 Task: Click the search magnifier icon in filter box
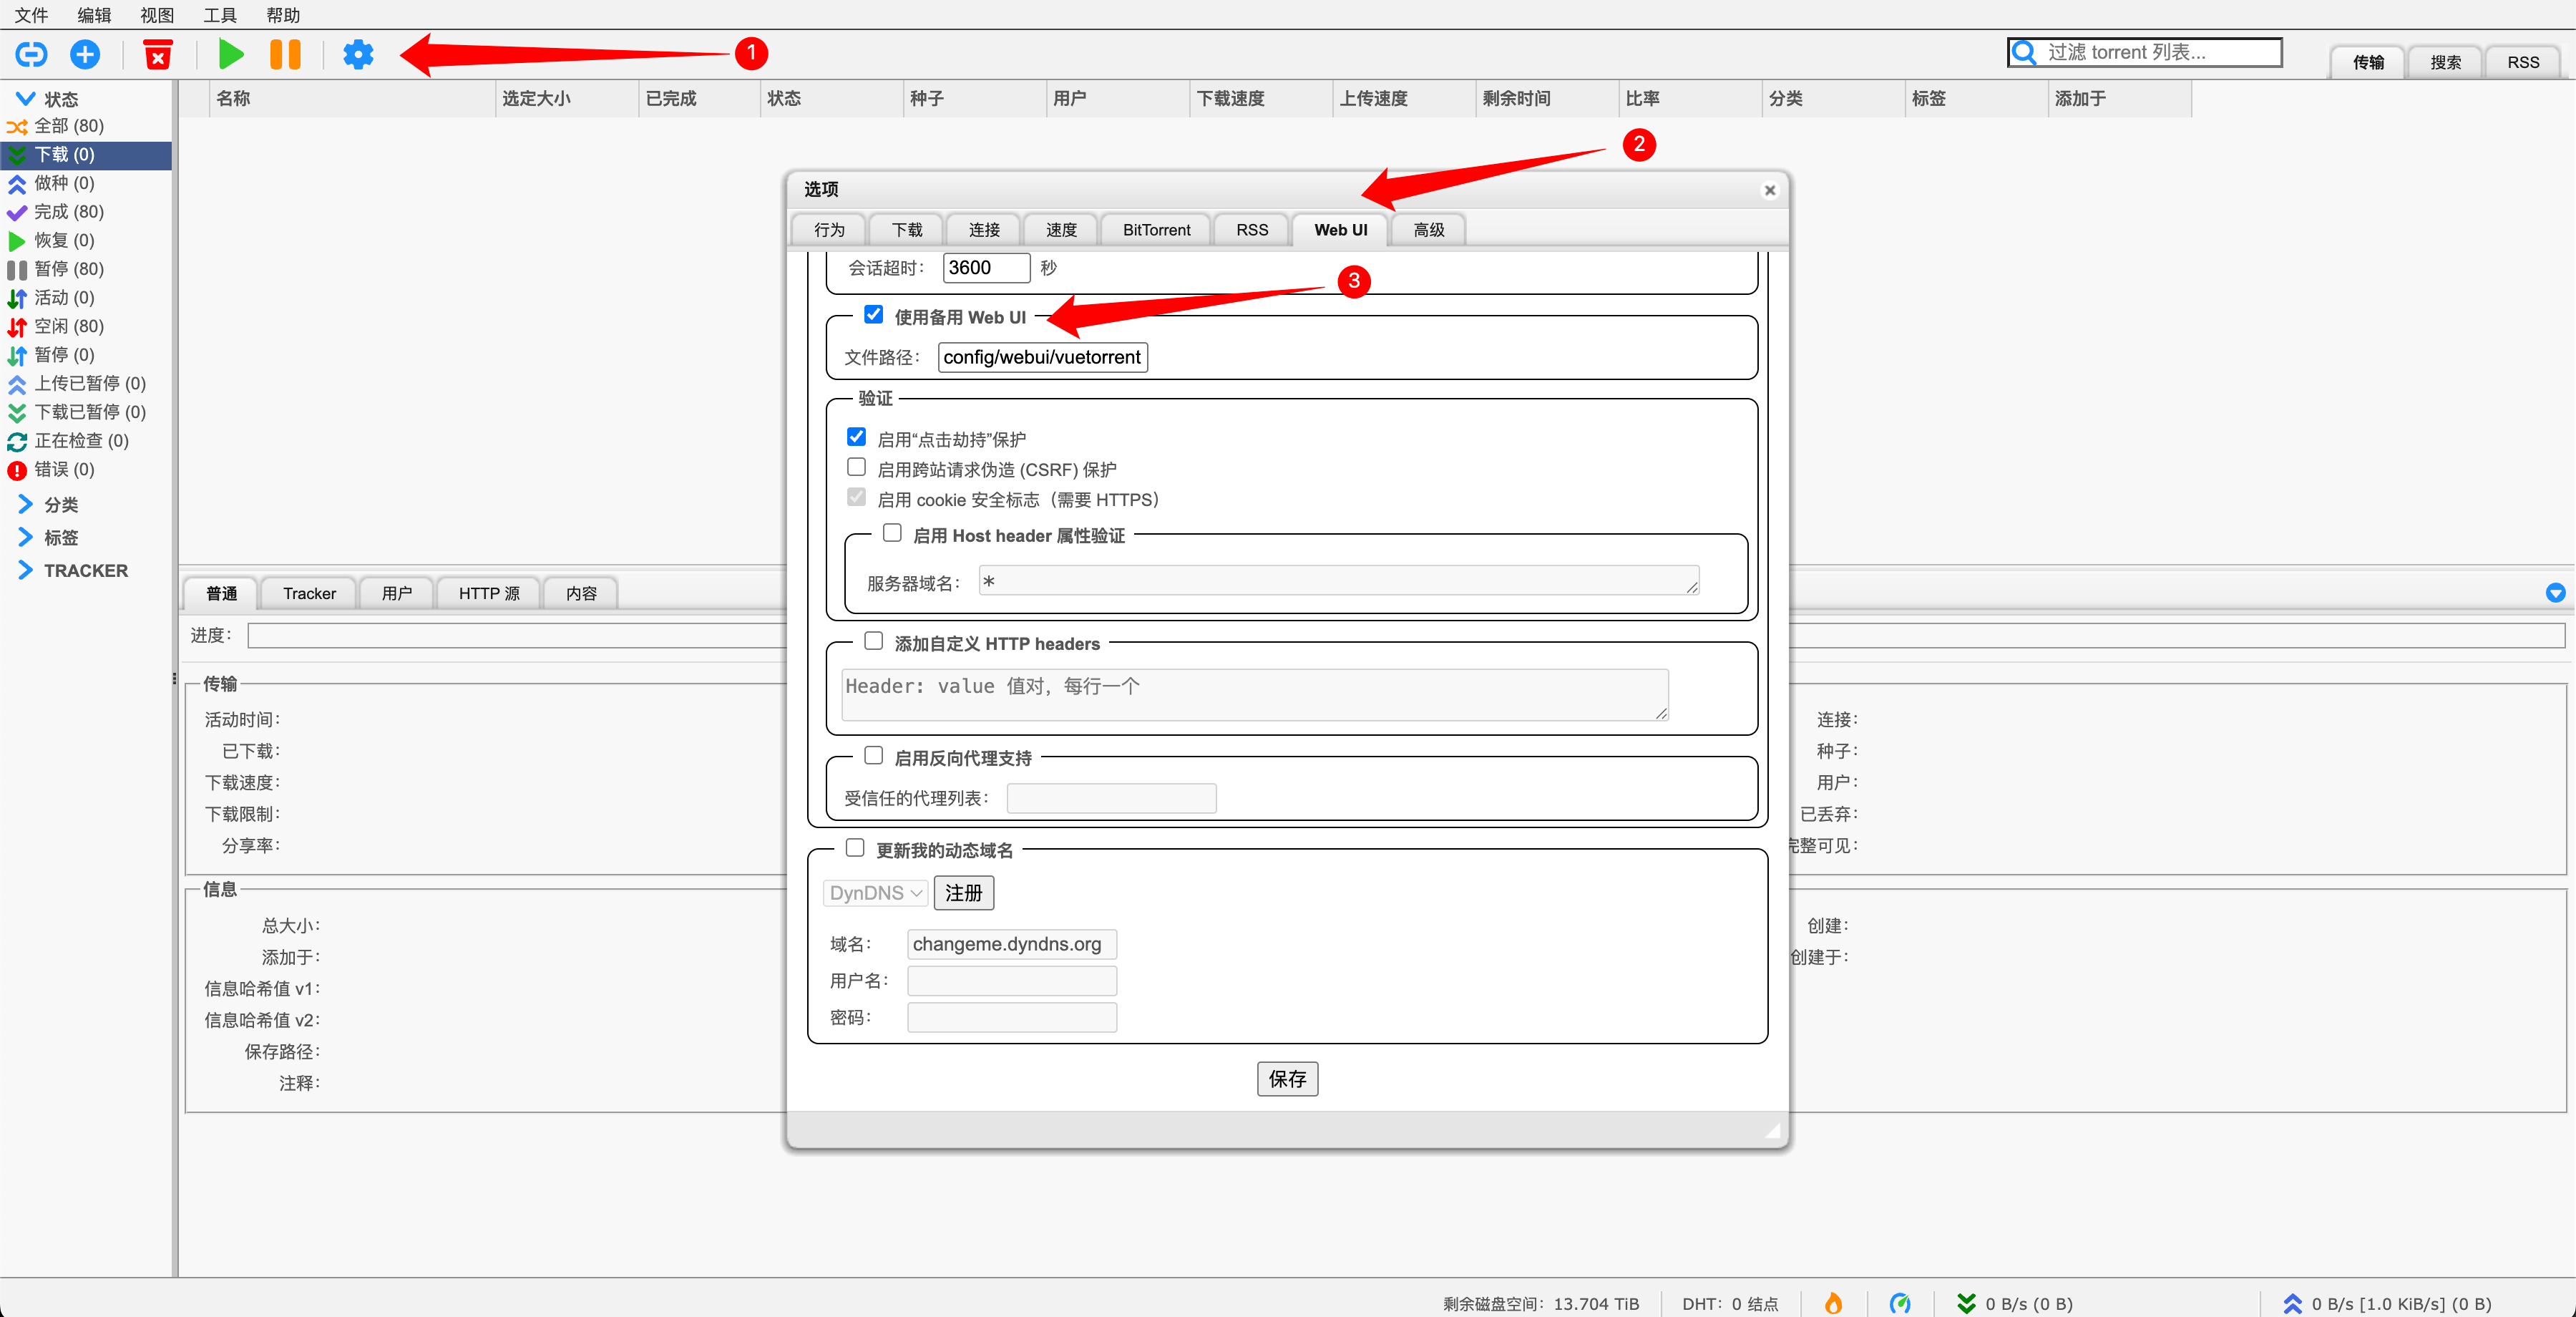click(x=2024, y=52)
